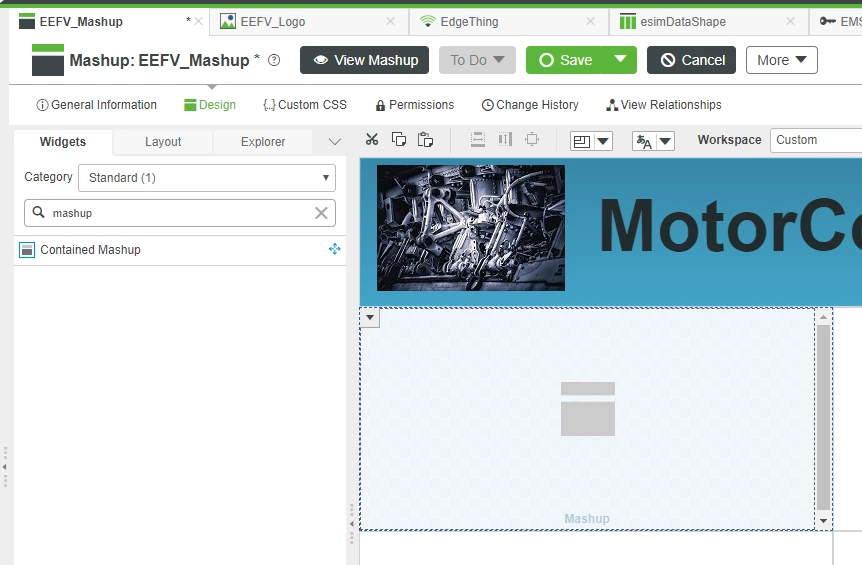Open the Design section
Screen dimensions: 862x565
tap(210, 105)
